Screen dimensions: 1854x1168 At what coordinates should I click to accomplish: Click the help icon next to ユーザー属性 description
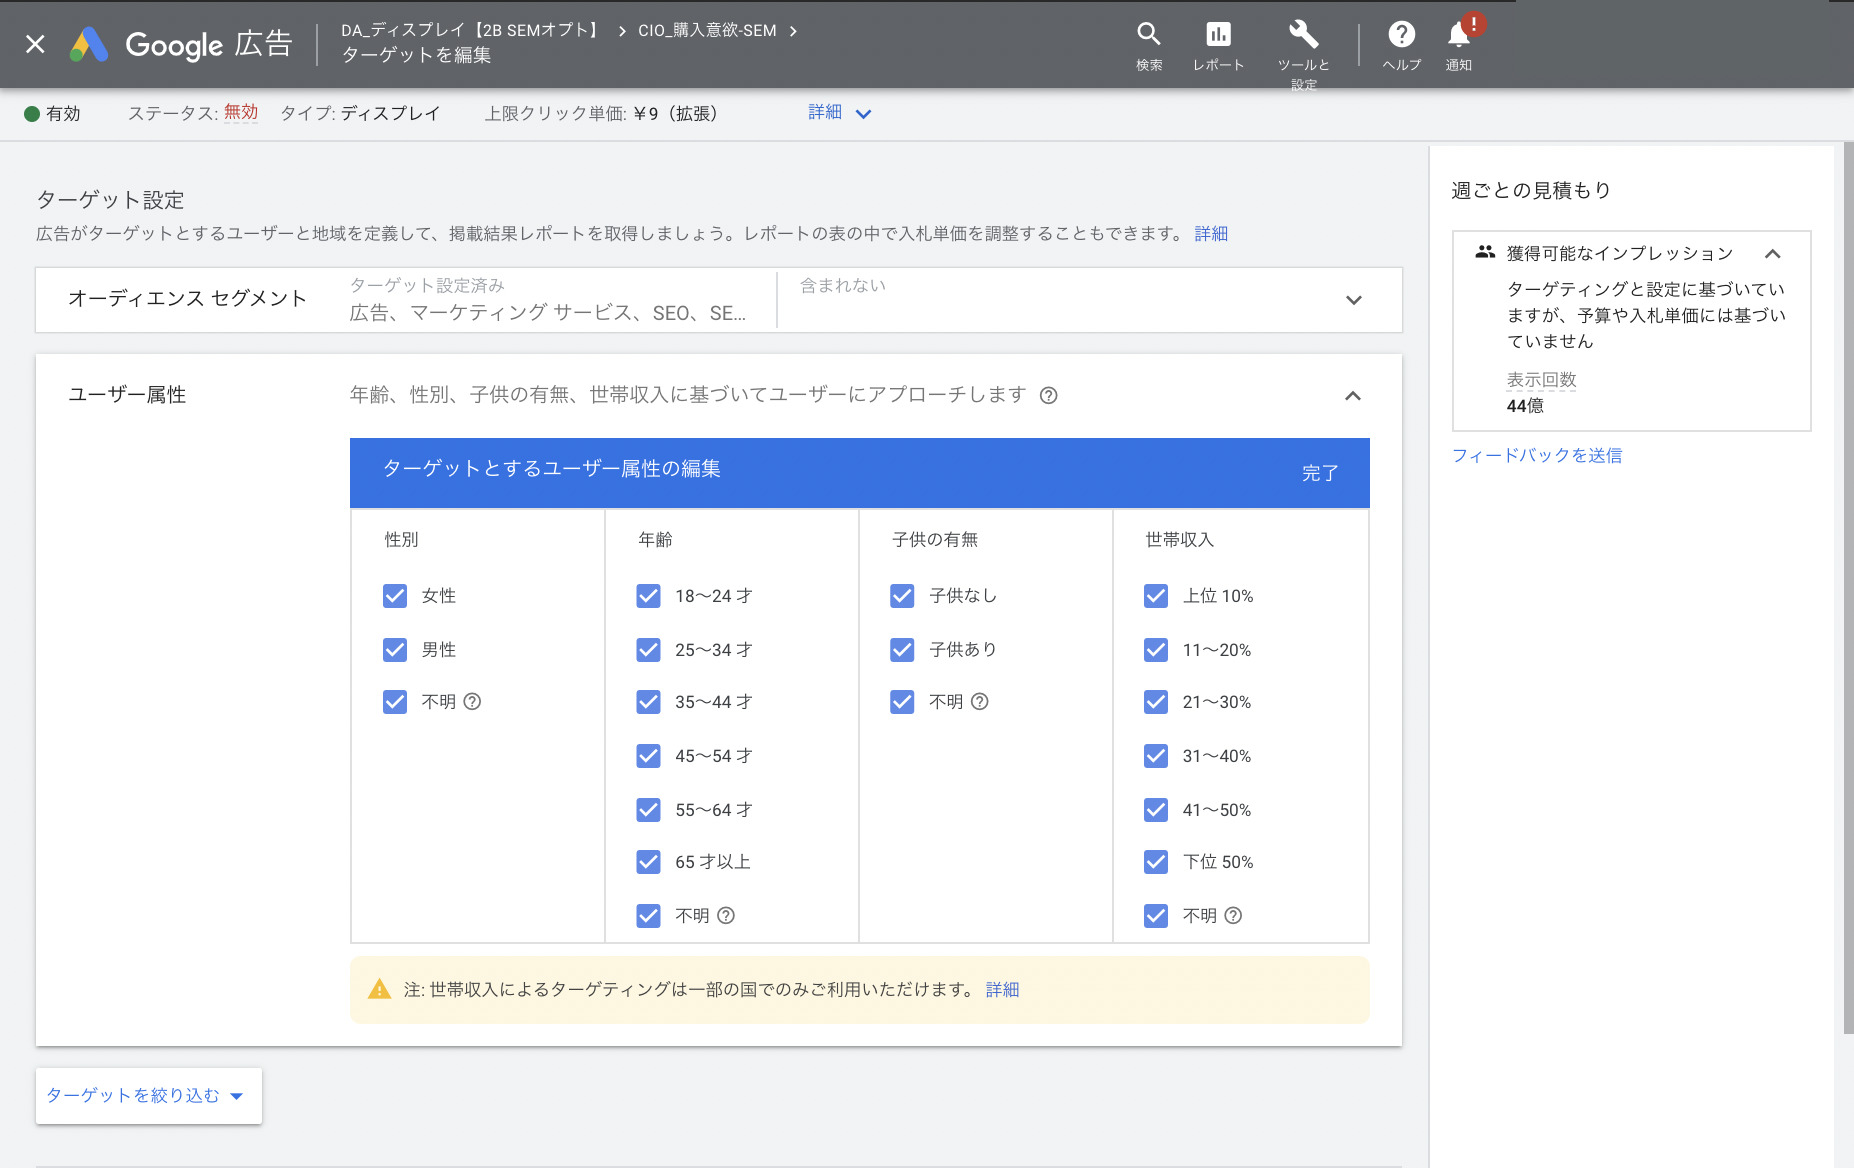pos(1048,395)
